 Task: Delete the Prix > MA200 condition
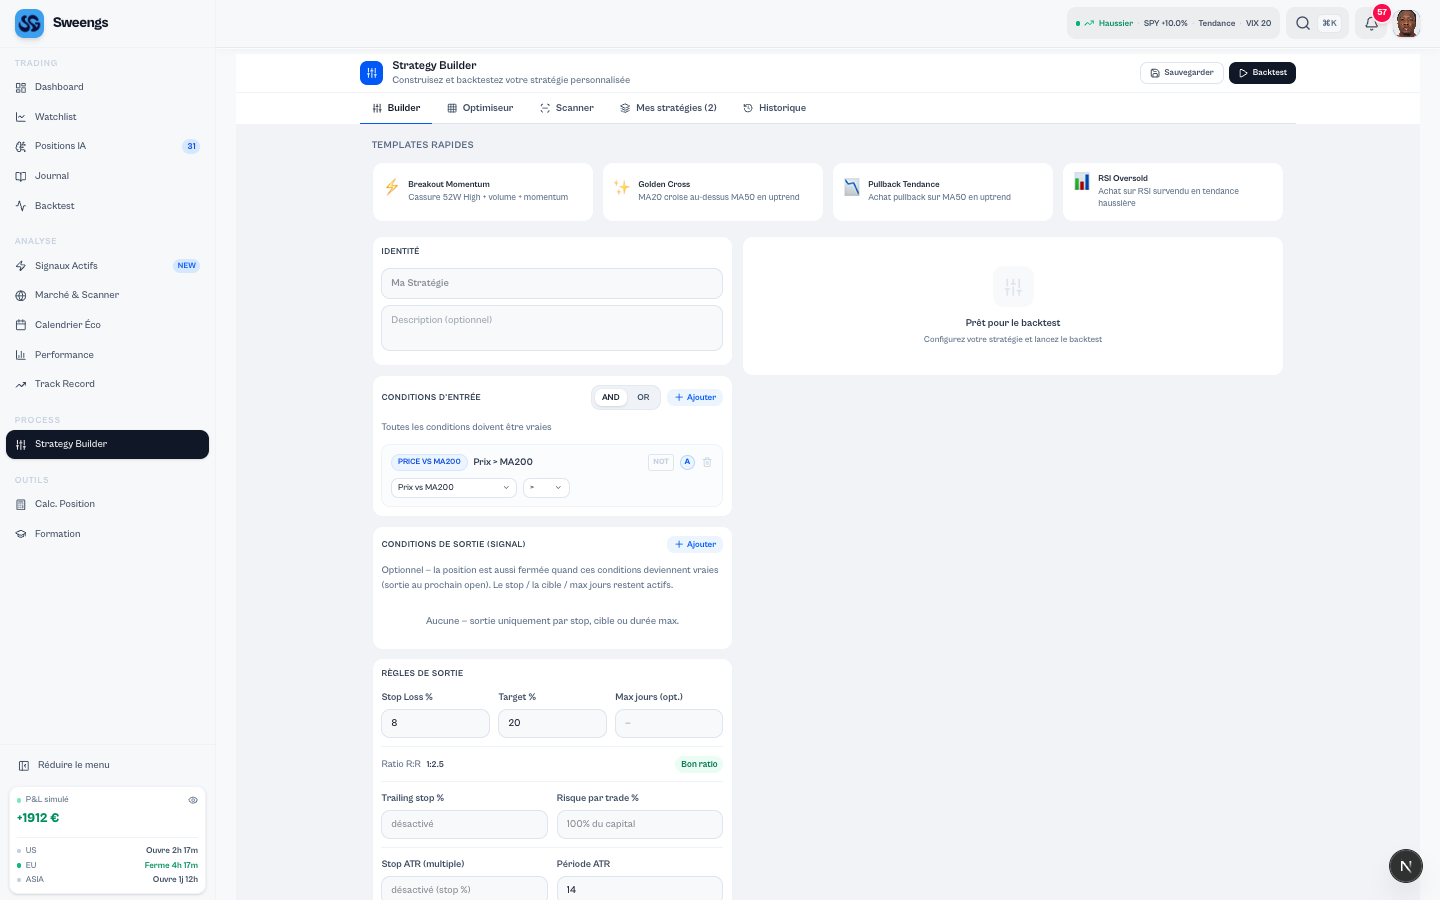click(x=707, y=462)
